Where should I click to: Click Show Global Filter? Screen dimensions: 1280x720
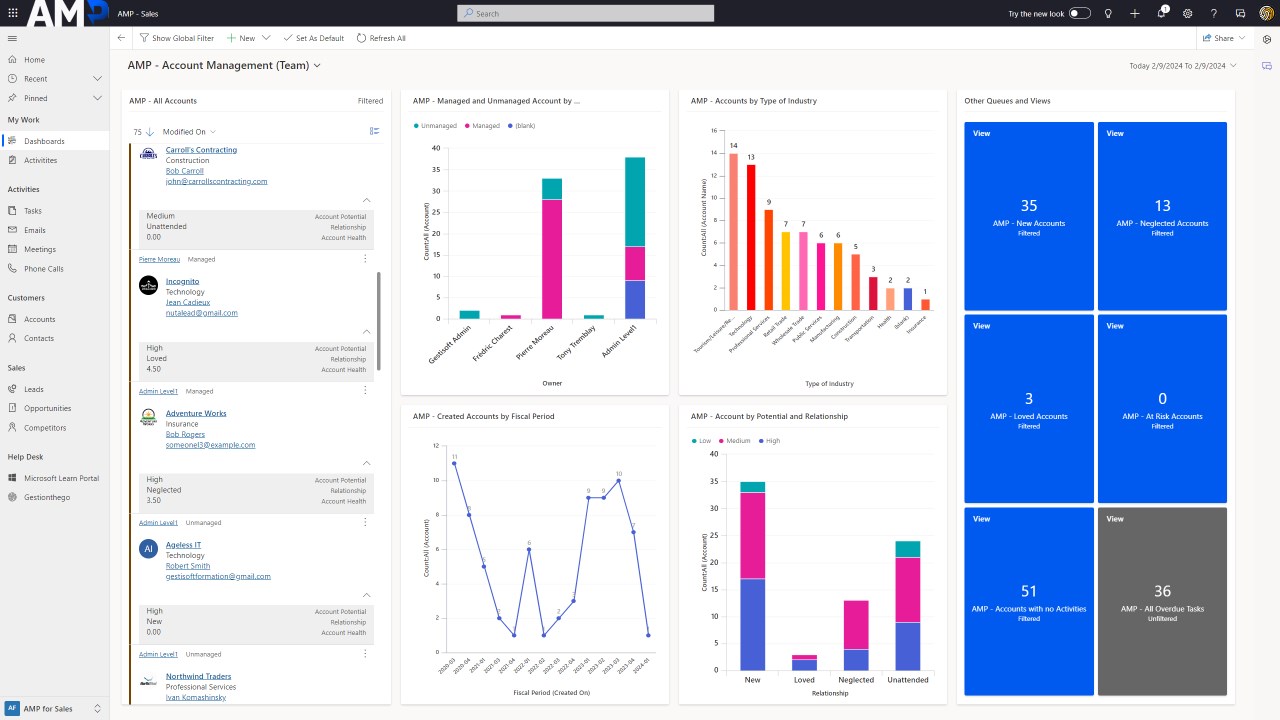click(x=176, y=38)
